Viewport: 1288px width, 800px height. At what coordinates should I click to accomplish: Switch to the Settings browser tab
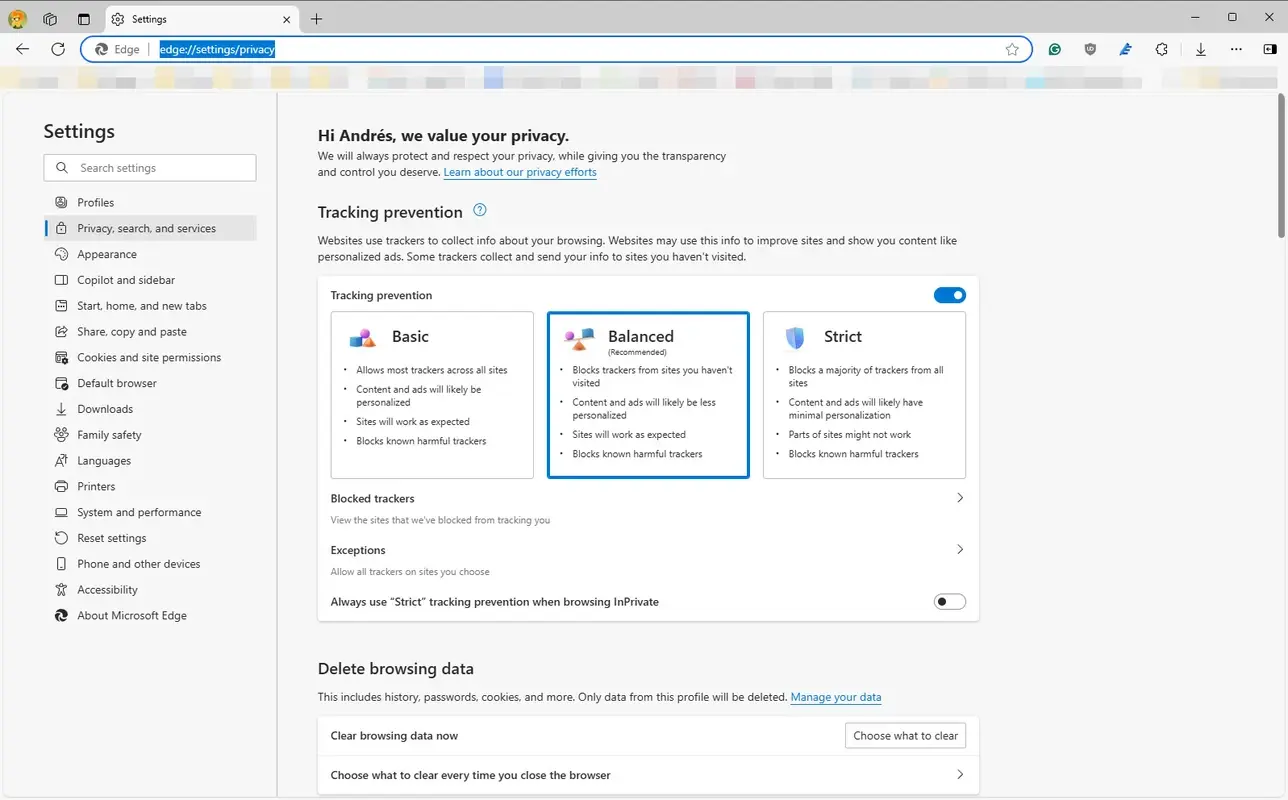pyautogui.click(x=148, y=18)
